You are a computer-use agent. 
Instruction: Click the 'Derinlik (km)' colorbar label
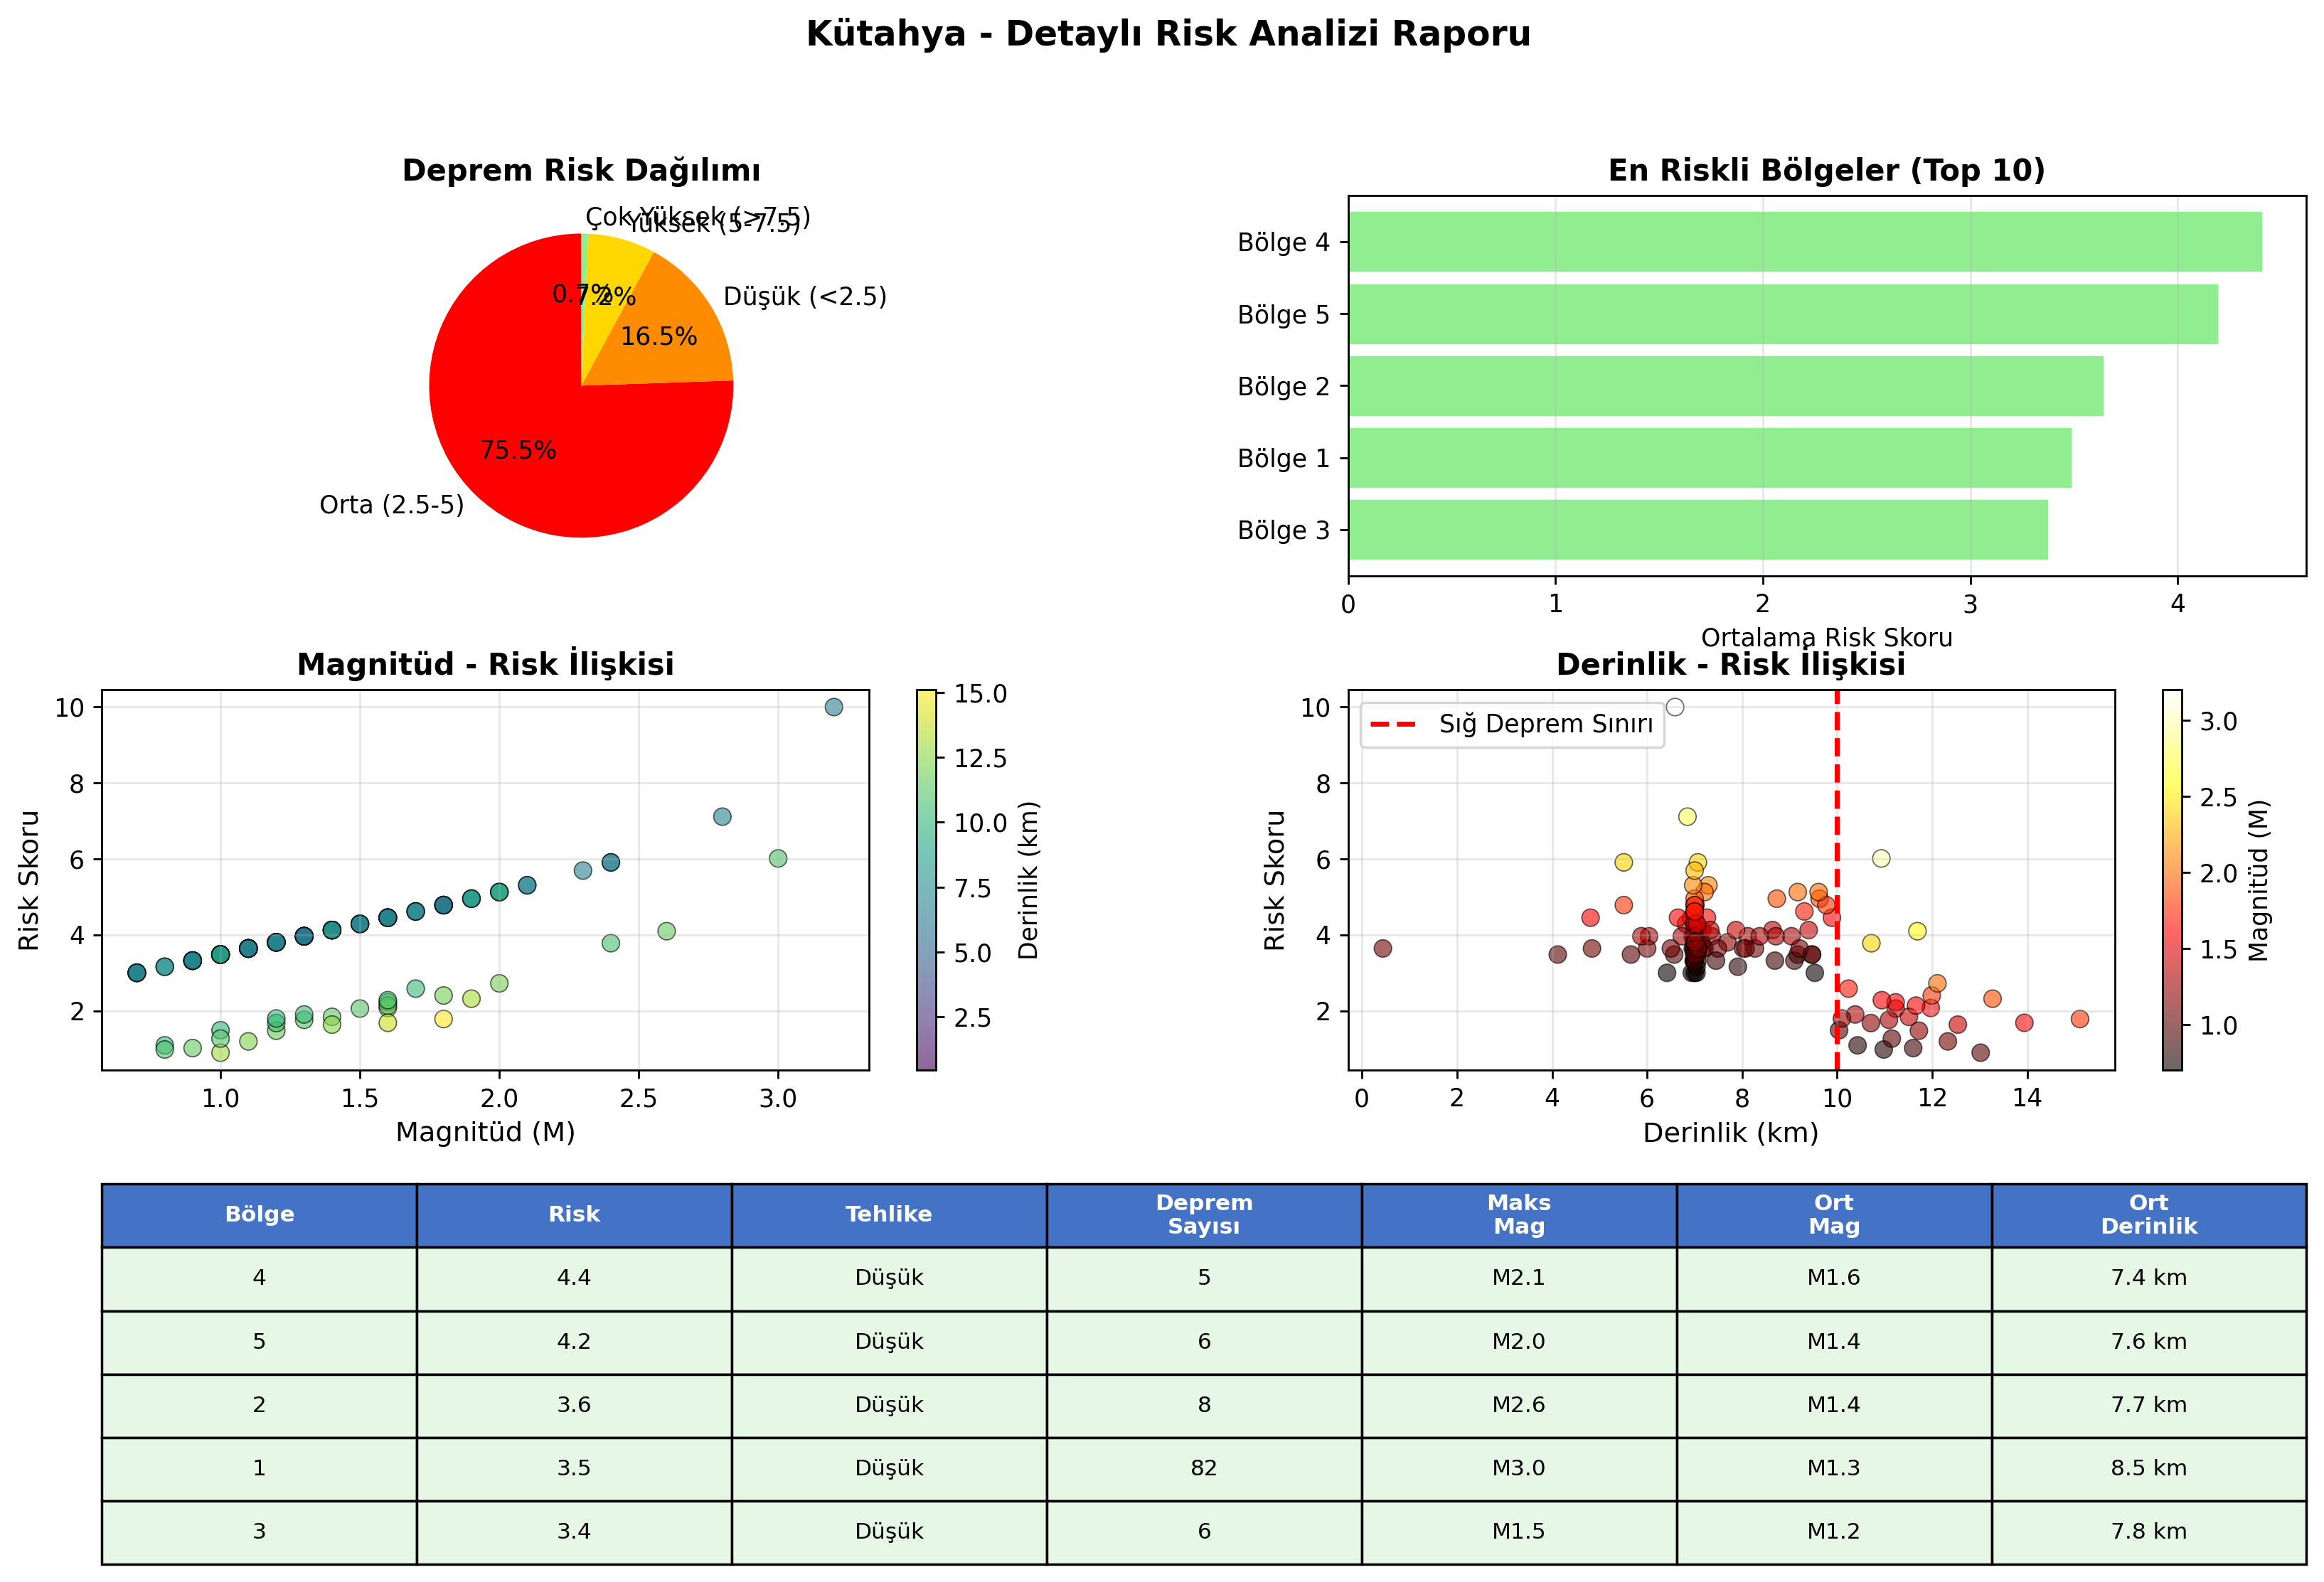click(x=1029, y=880)
